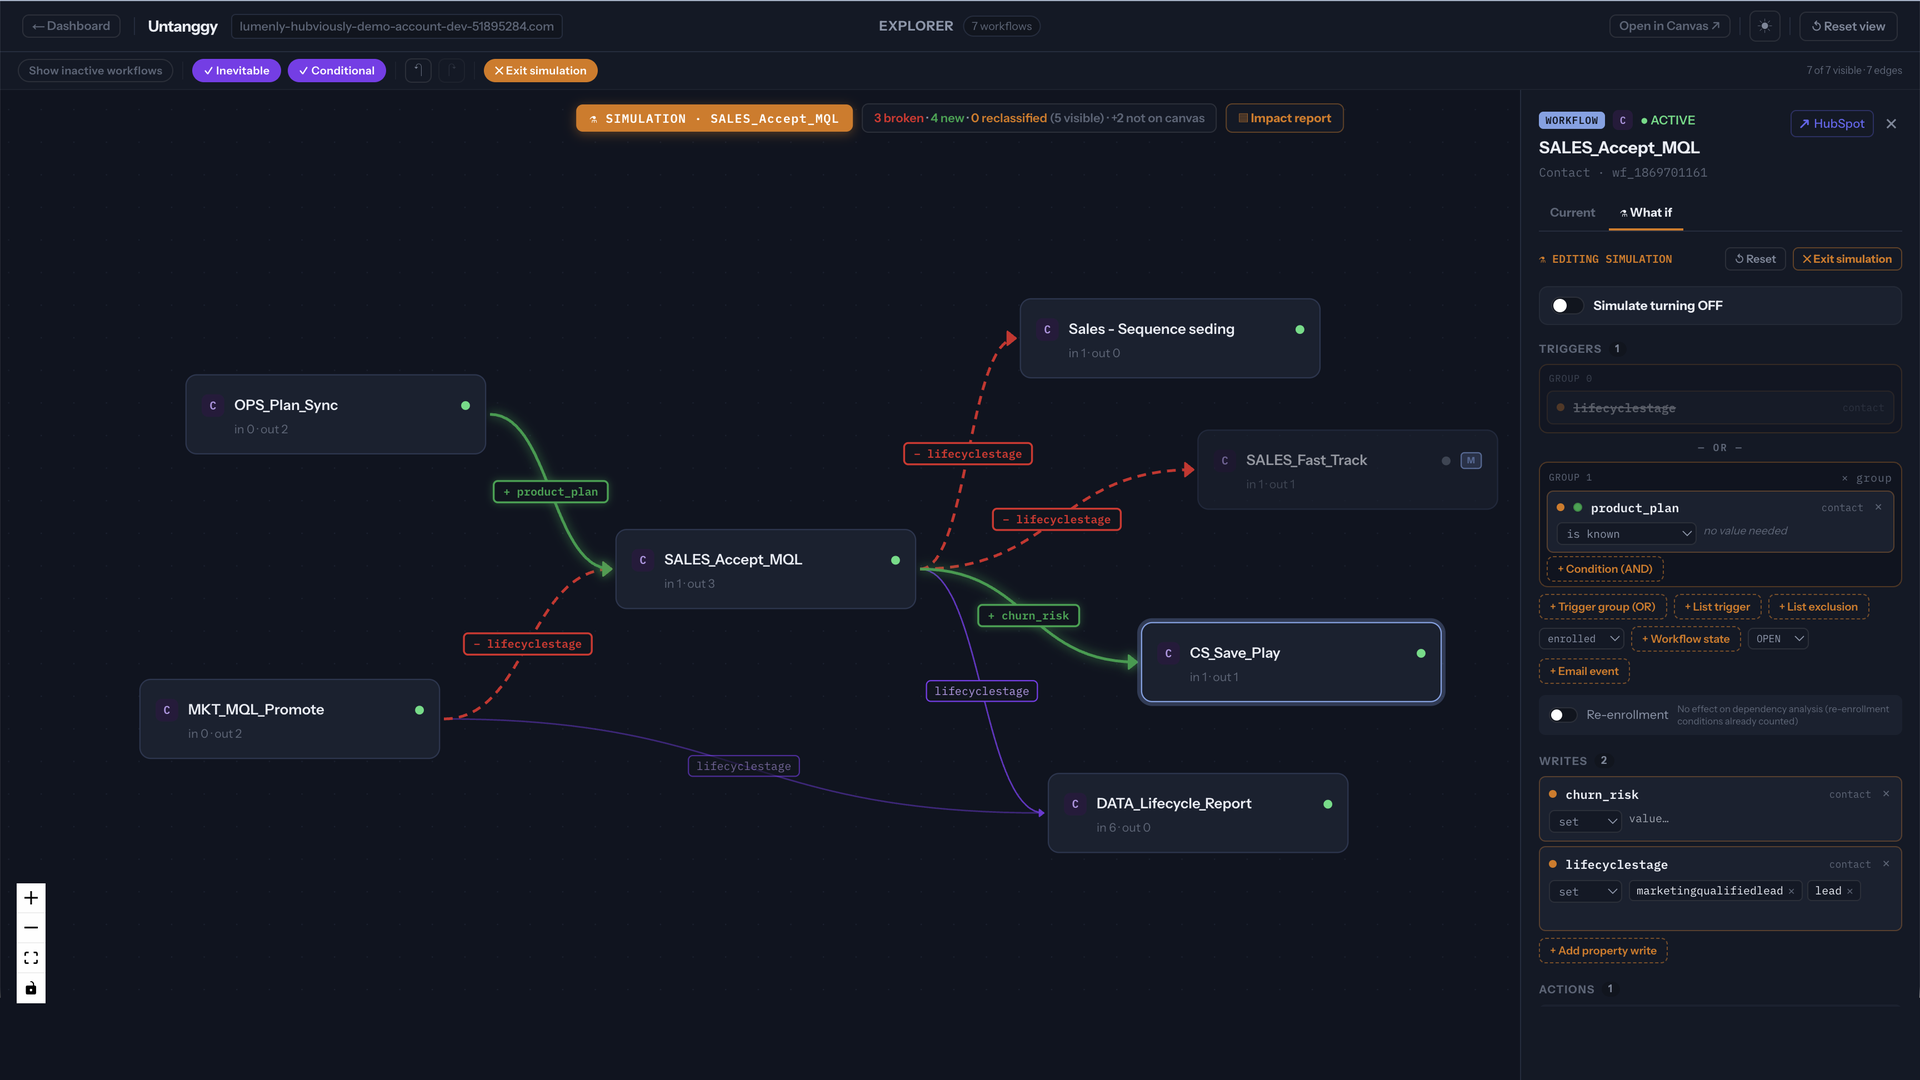Screen dimensions: 1920x1080
Task: Open the 'is known' operator dropdown
Action: [1627, 534]
